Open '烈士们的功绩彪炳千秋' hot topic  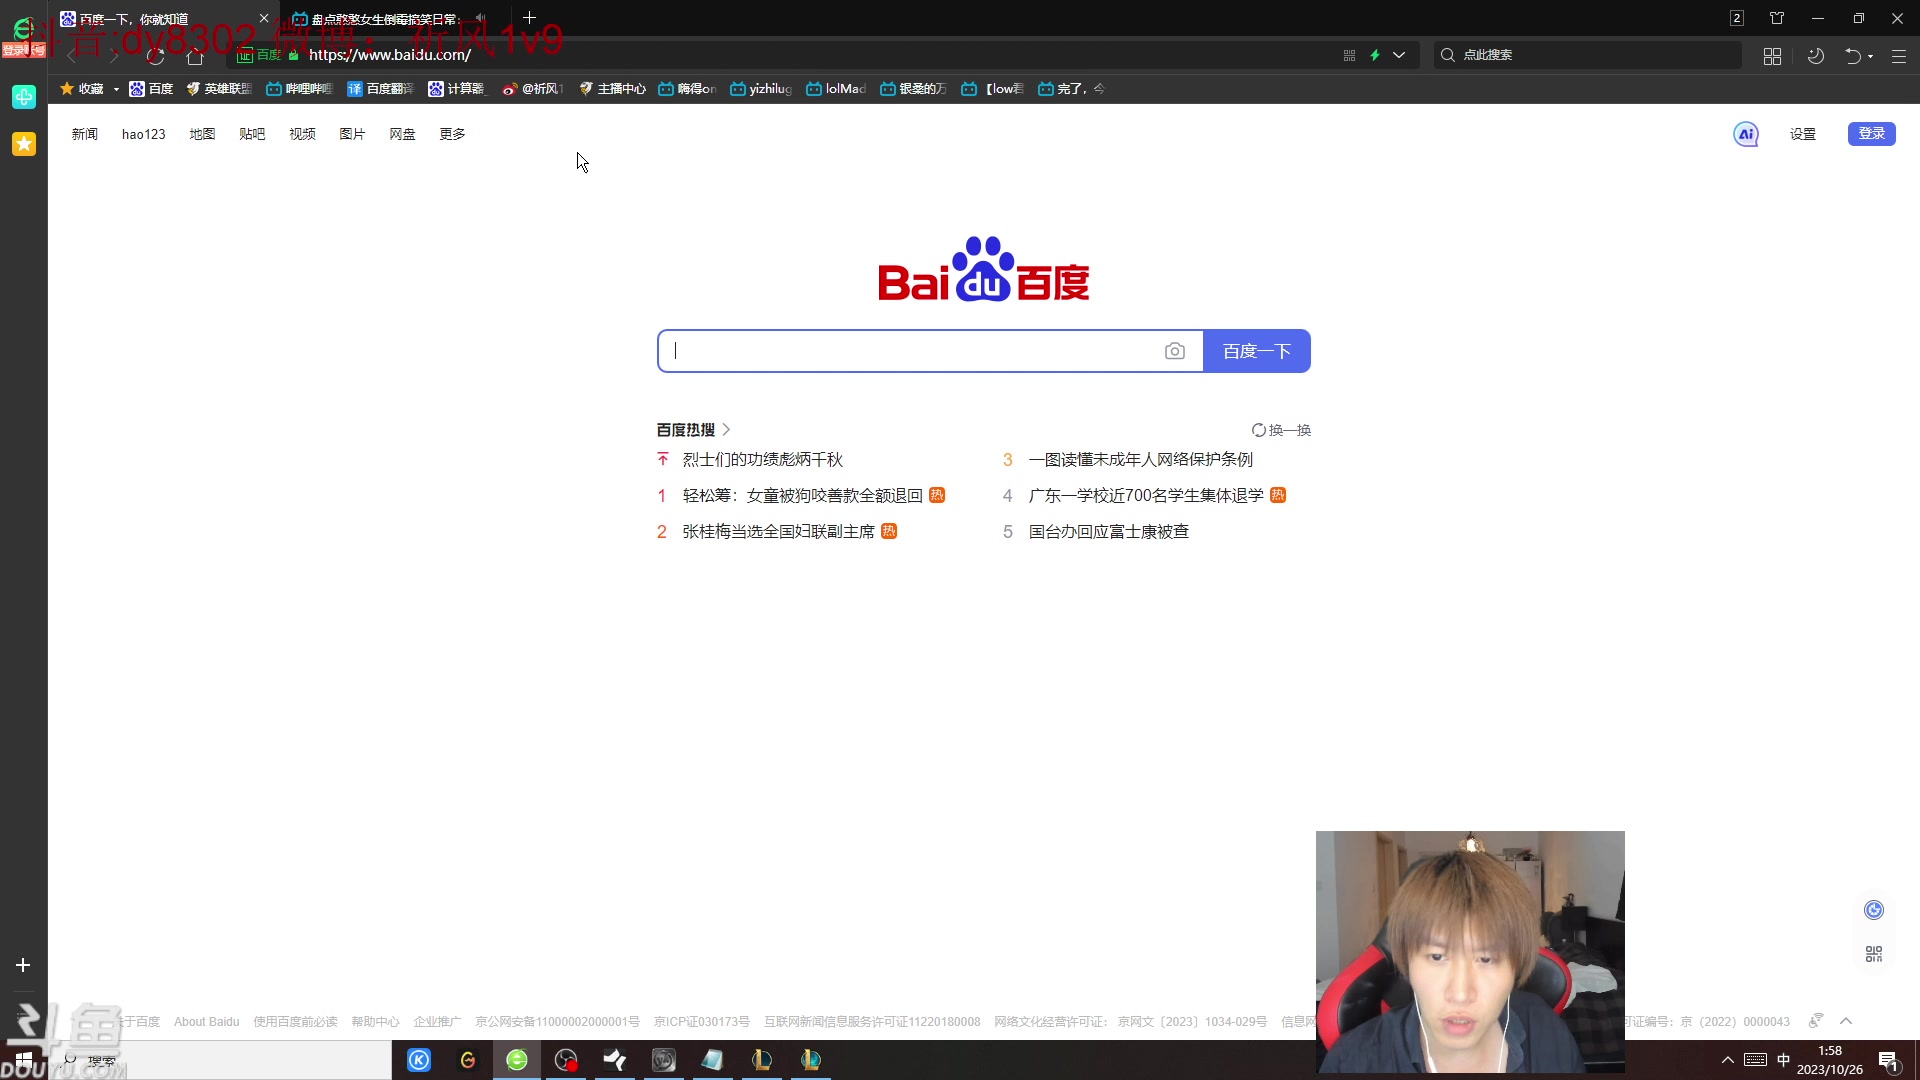(763, 460)
